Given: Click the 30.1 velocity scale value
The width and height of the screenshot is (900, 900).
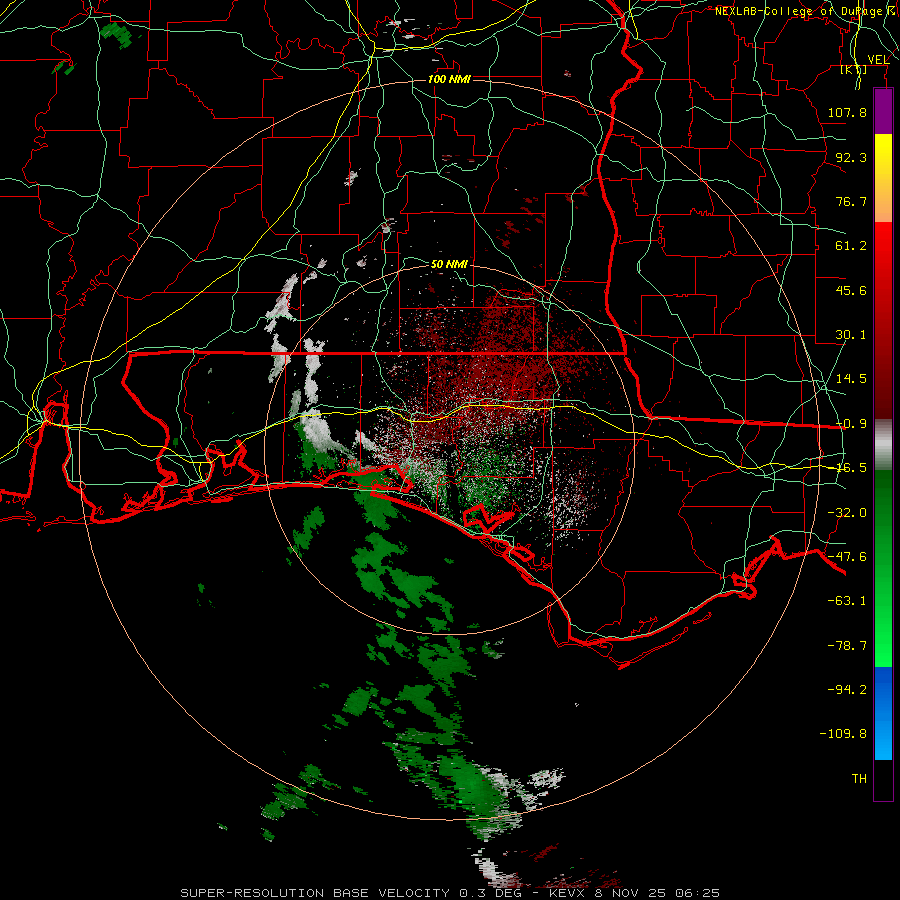Looking at the screenshot, I should 851,335.
